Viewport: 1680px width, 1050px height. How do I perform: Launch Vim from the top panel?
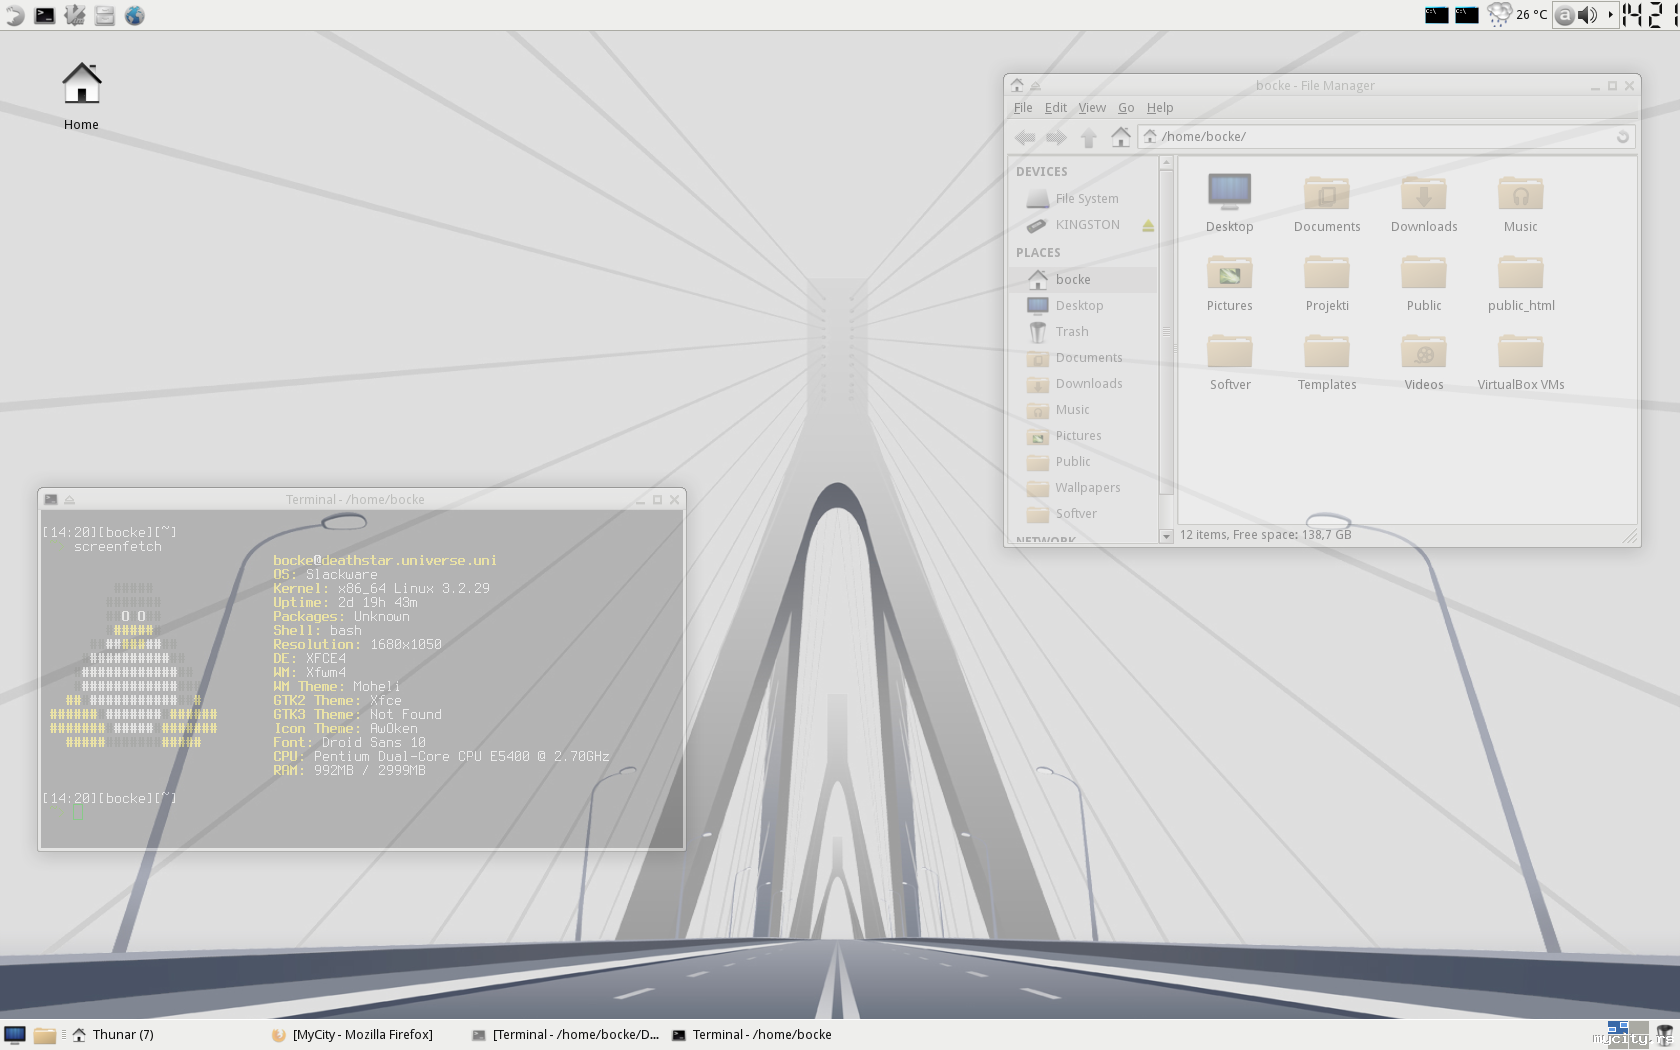[75, 15]
